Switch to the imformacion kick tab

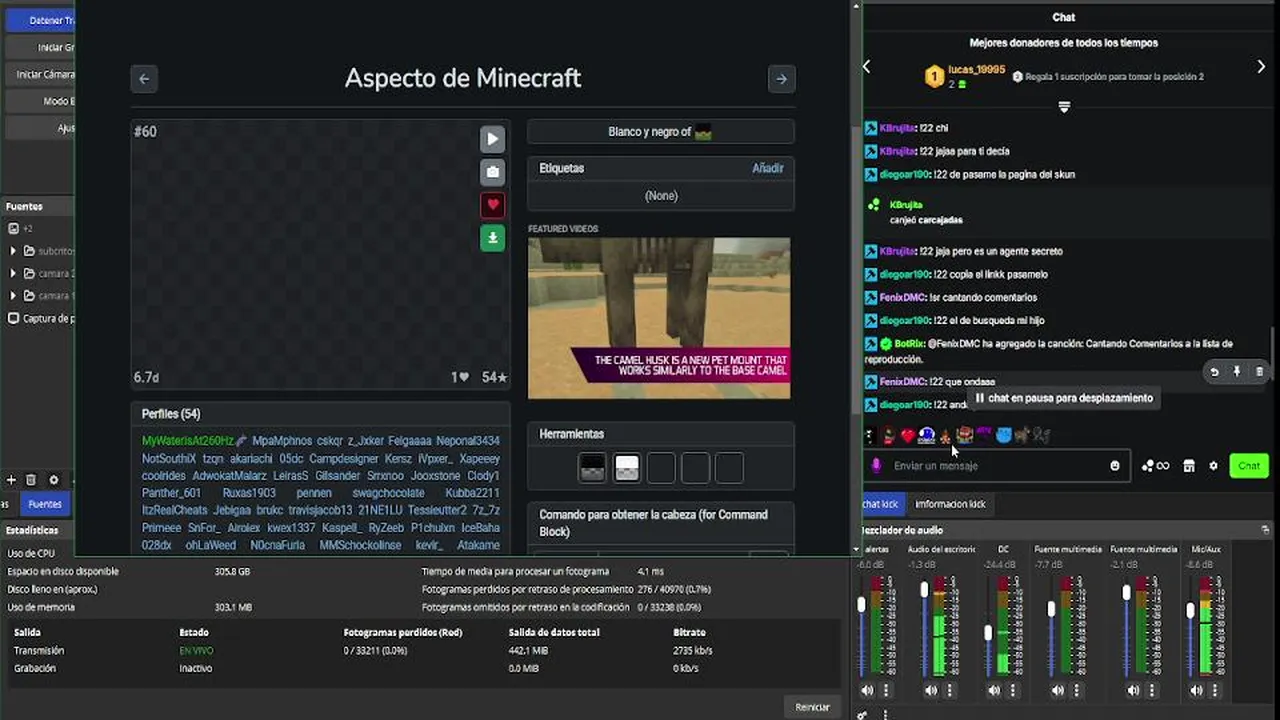pyautogui.click(x=950, y=504)
